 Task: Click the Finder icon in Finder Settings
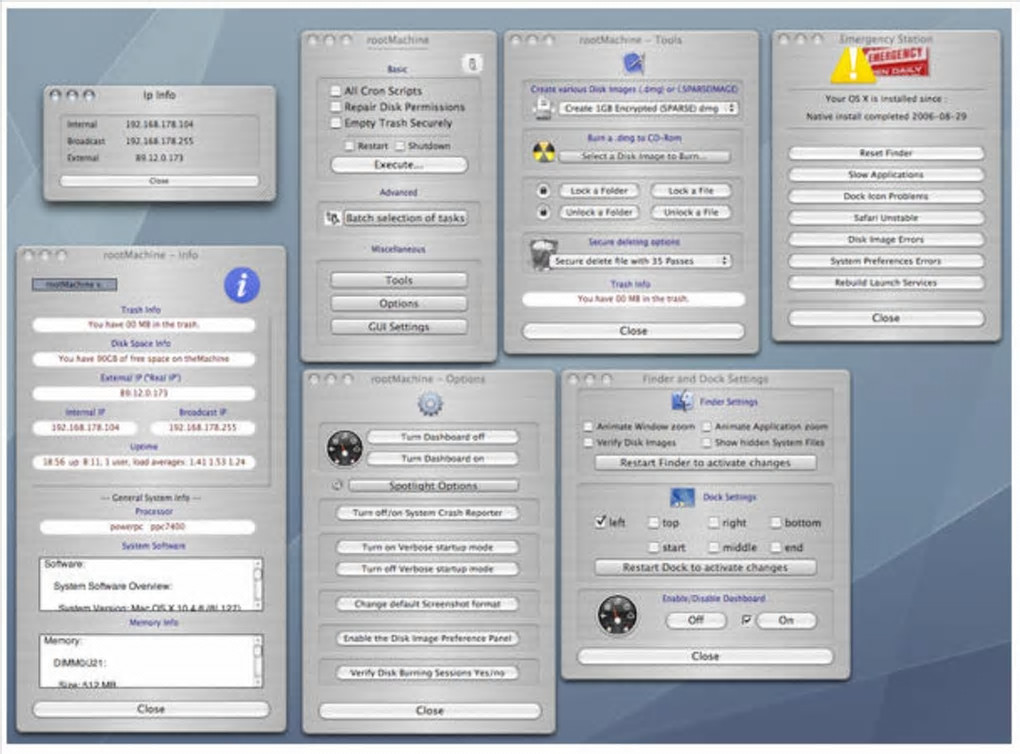682,401
